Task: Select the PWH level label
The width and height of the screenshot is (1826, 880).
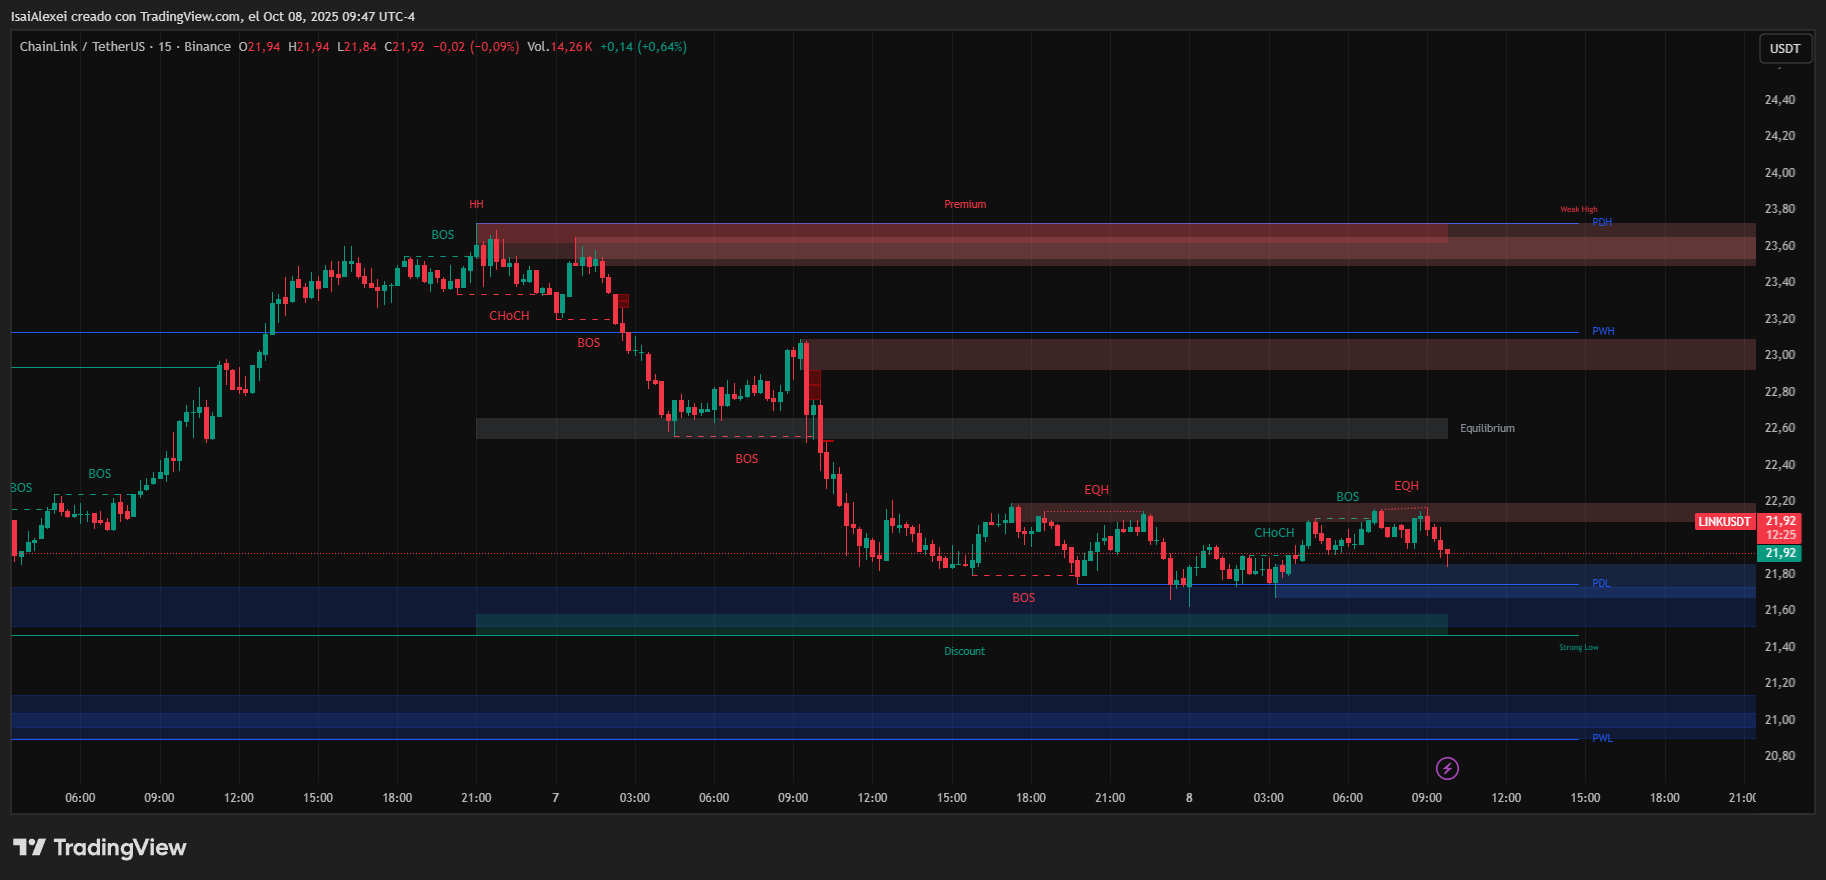Action: point(1603,332)
